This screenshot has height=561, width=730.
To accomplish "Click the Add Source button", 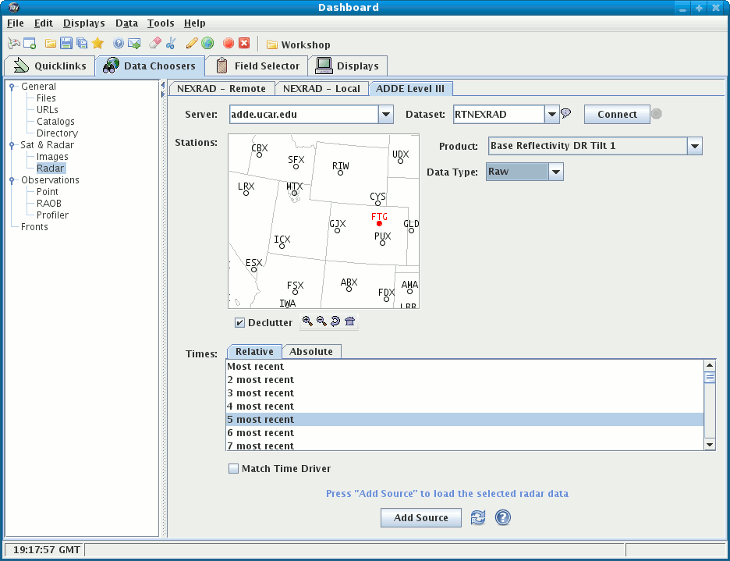I will click(421, 517).
